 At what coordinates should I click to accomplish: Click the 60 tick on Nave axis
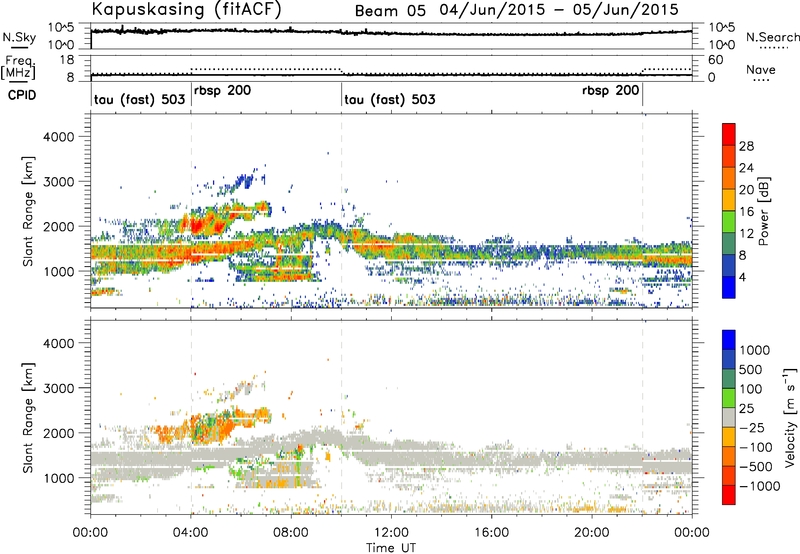pos(715,60)
